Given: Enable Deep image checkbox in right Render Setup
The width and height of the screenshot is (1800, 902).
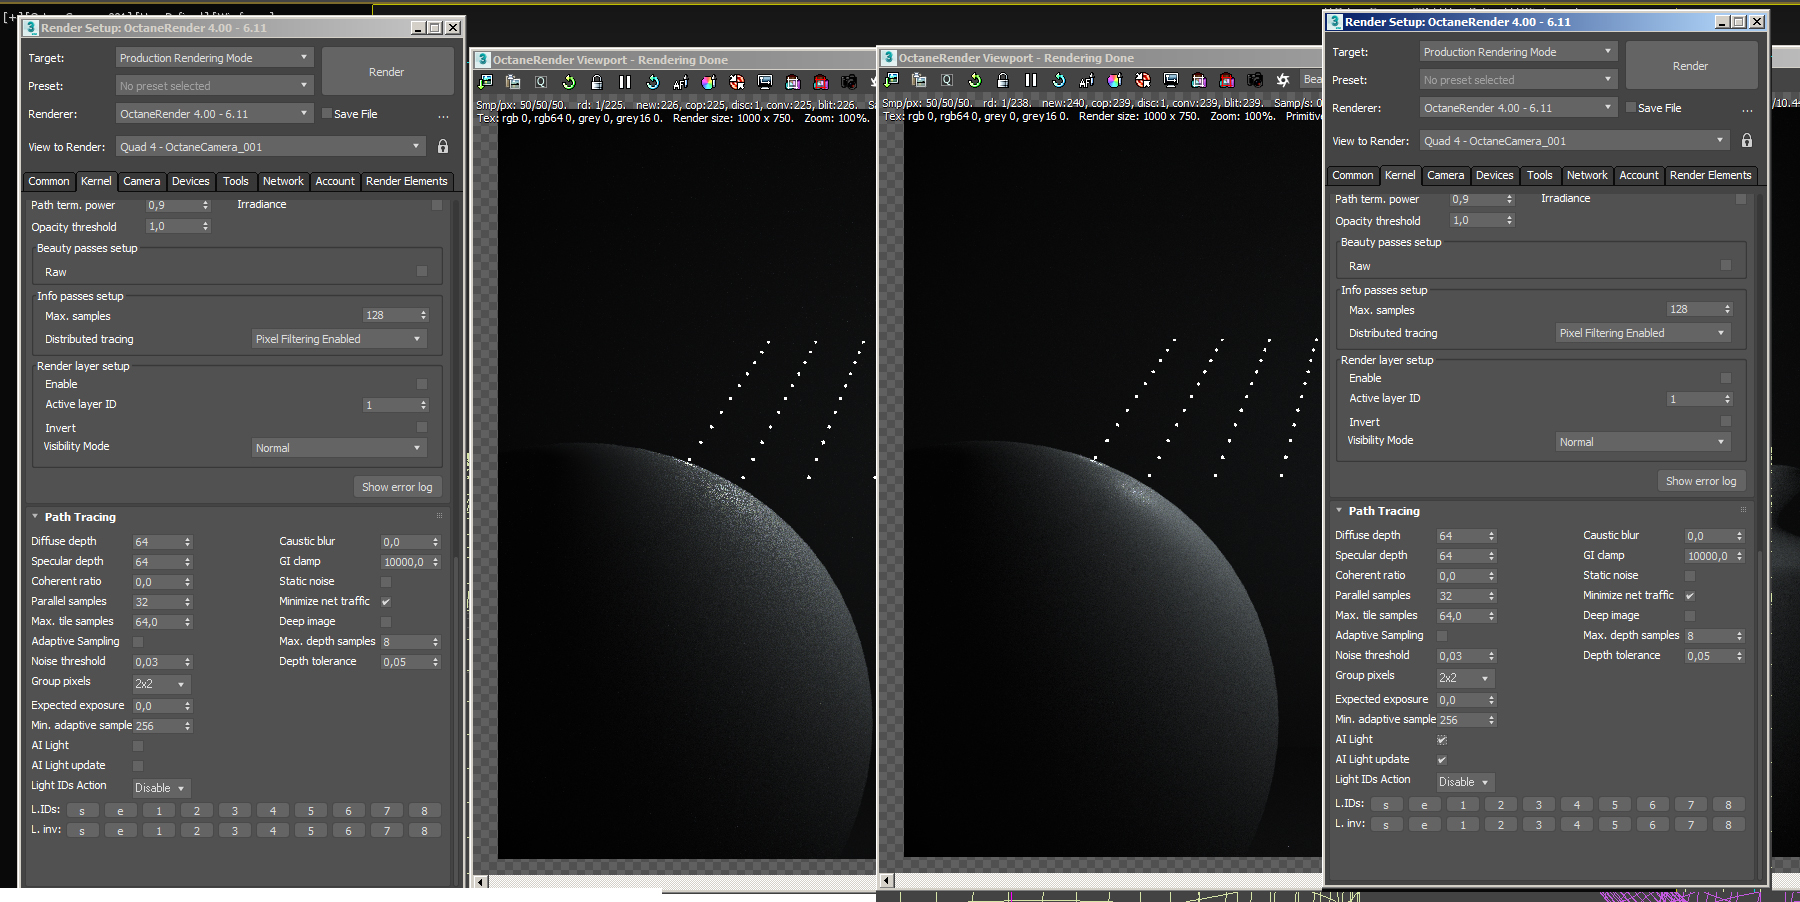Looking at the screenshot, I should (1690, 616).
